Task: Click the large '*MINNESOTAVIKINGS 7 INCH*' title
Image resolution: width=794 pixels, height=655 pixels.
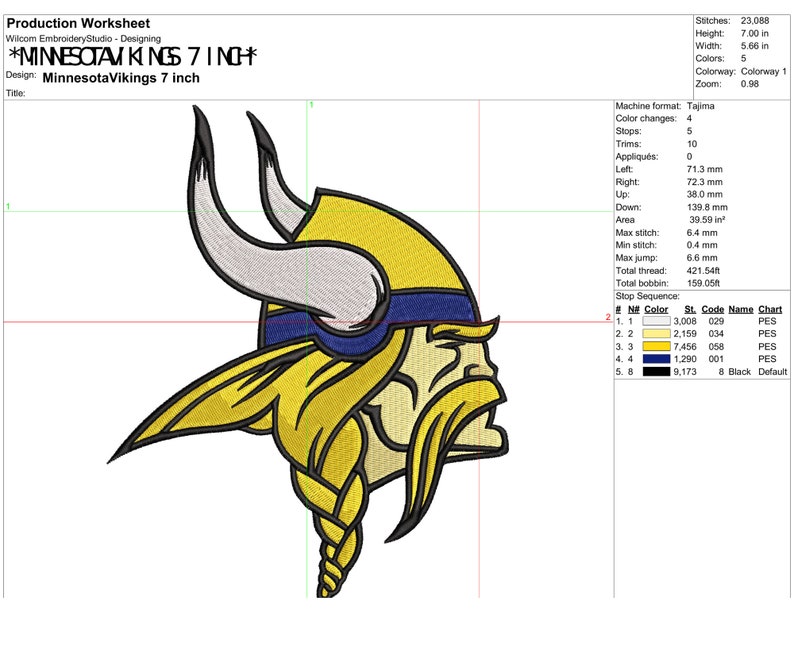Action: (133, 57)
